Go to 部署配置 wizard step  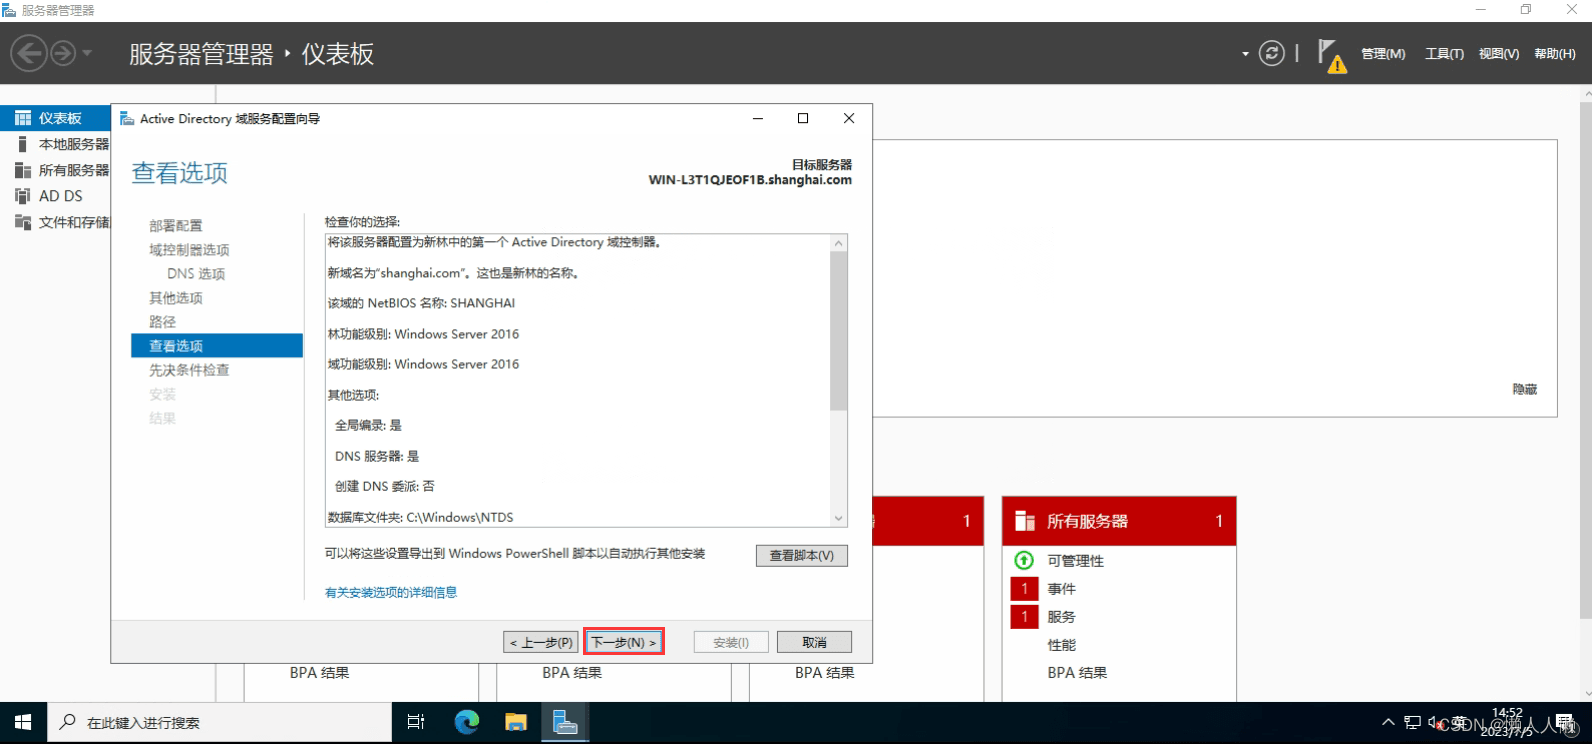(176, 226)
